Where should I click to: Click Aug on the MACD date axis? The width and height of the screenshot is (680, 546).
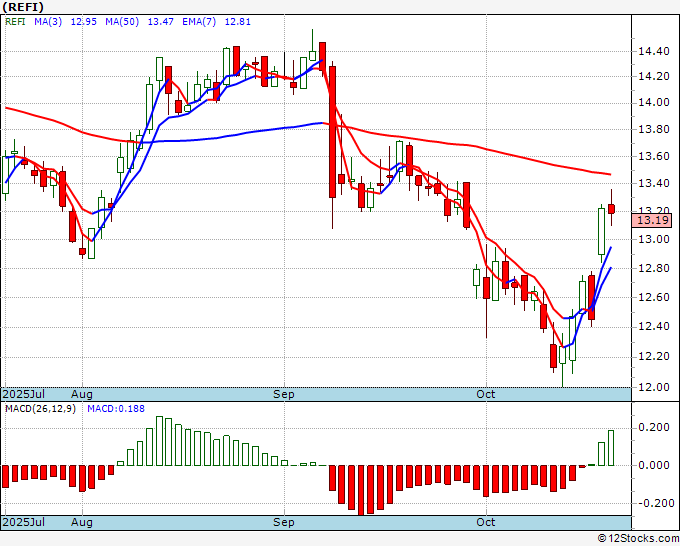coord(82,522)
